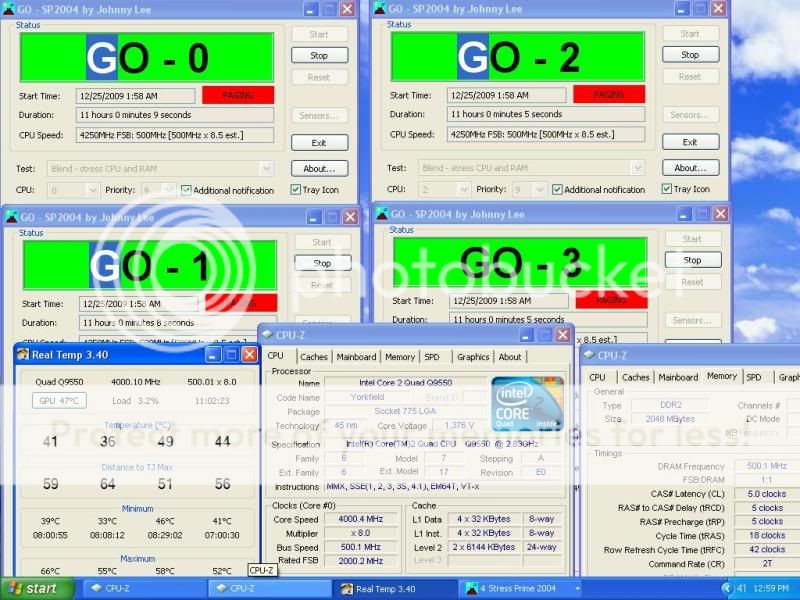Uncheck Tray Icon in the GO-0 window

[x=297, y=190]
